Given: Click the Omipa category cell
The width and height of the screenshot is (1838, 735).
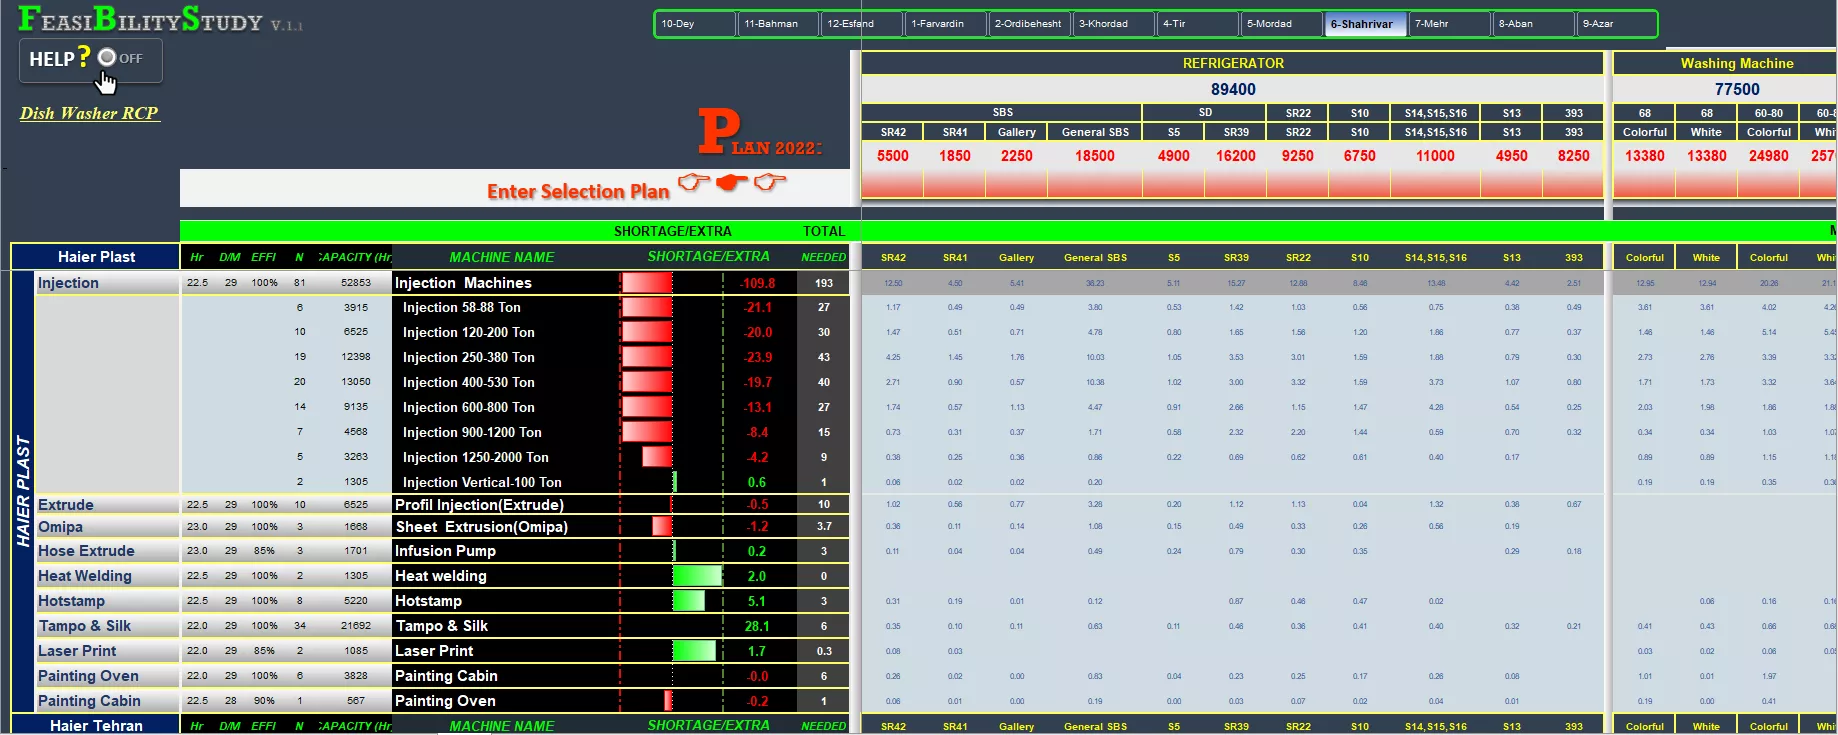Looking at the screenshot, I should pos(107,527).
